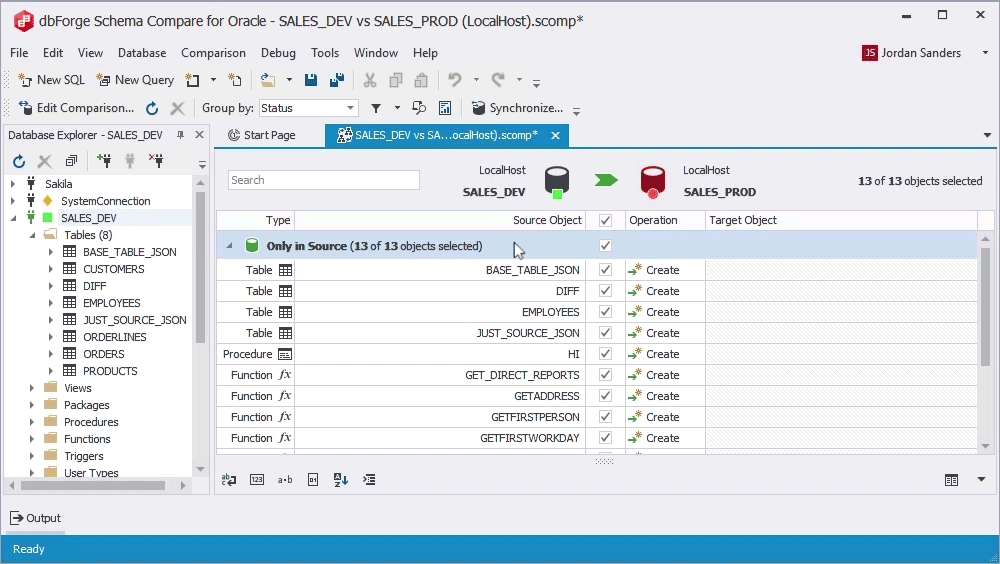The width and height of the screenshot is (1000, 564).
Task: Collapse the Only in Source group
Action: pyautogui.click(x=229, y=246)
